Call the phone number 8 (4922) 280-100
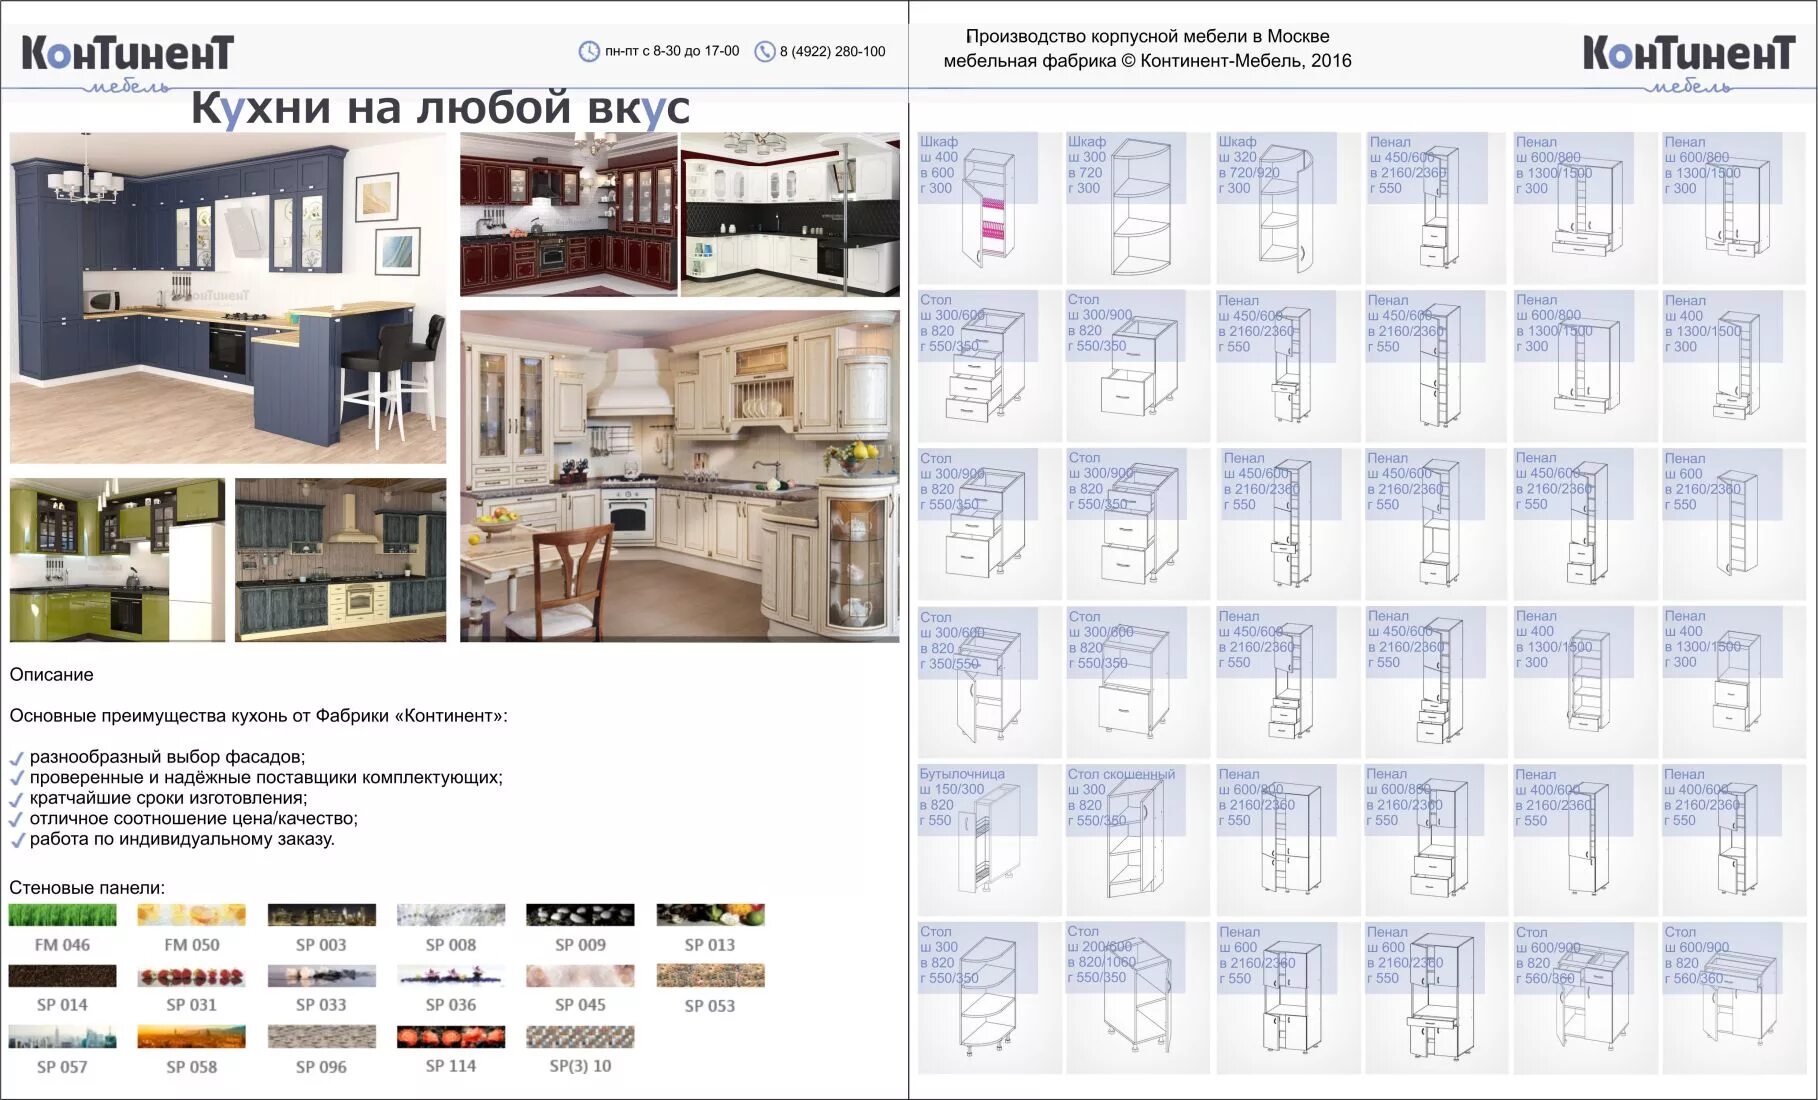This screenshot has width=1818, height=1100. coord(832,51)
